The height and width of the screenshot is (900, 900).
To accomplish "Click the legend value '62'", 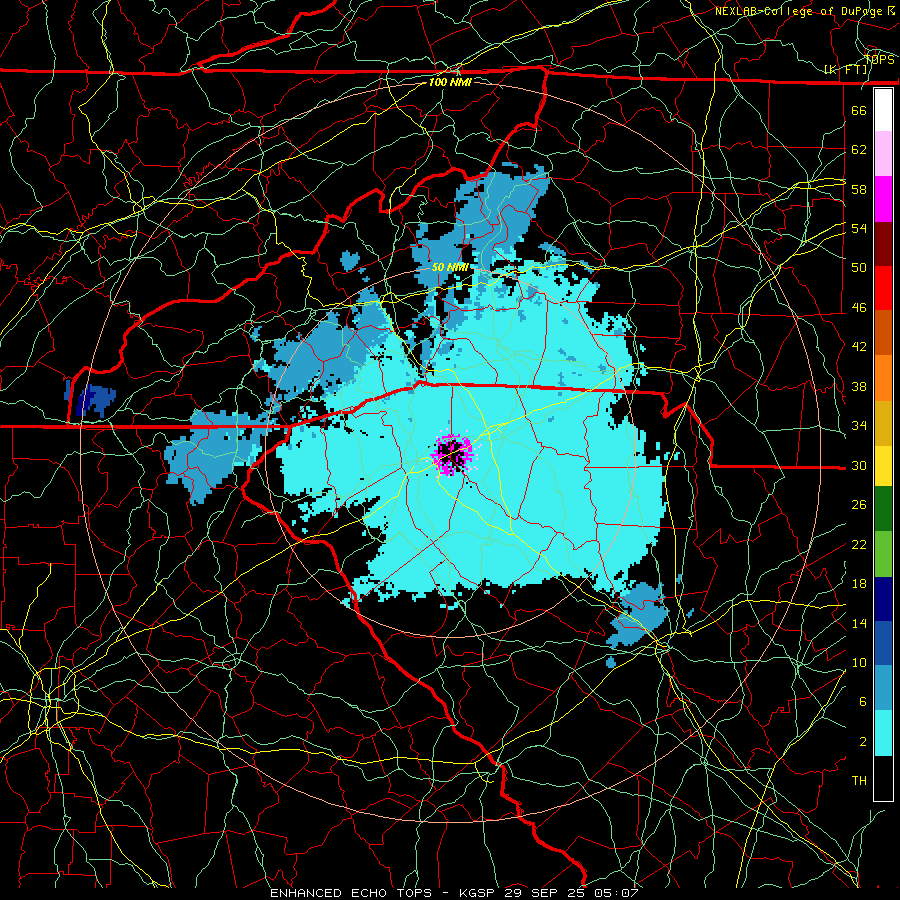I will 859,150.
